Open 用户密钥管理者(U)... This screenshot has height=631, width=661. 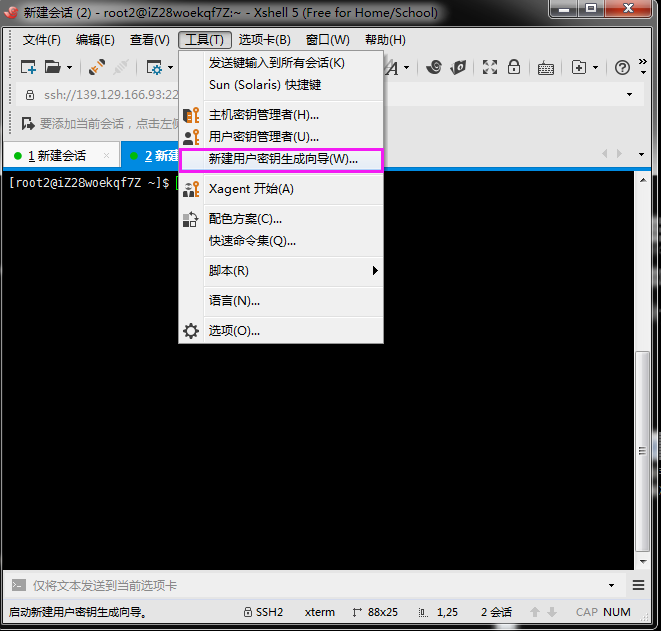tap(281, 137)
